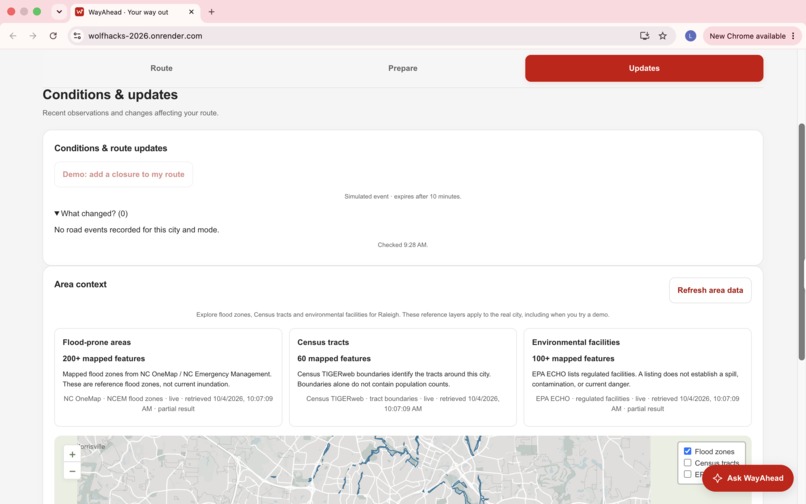
Task: Switch to the Route tab
Action: [x=161, y=68]
